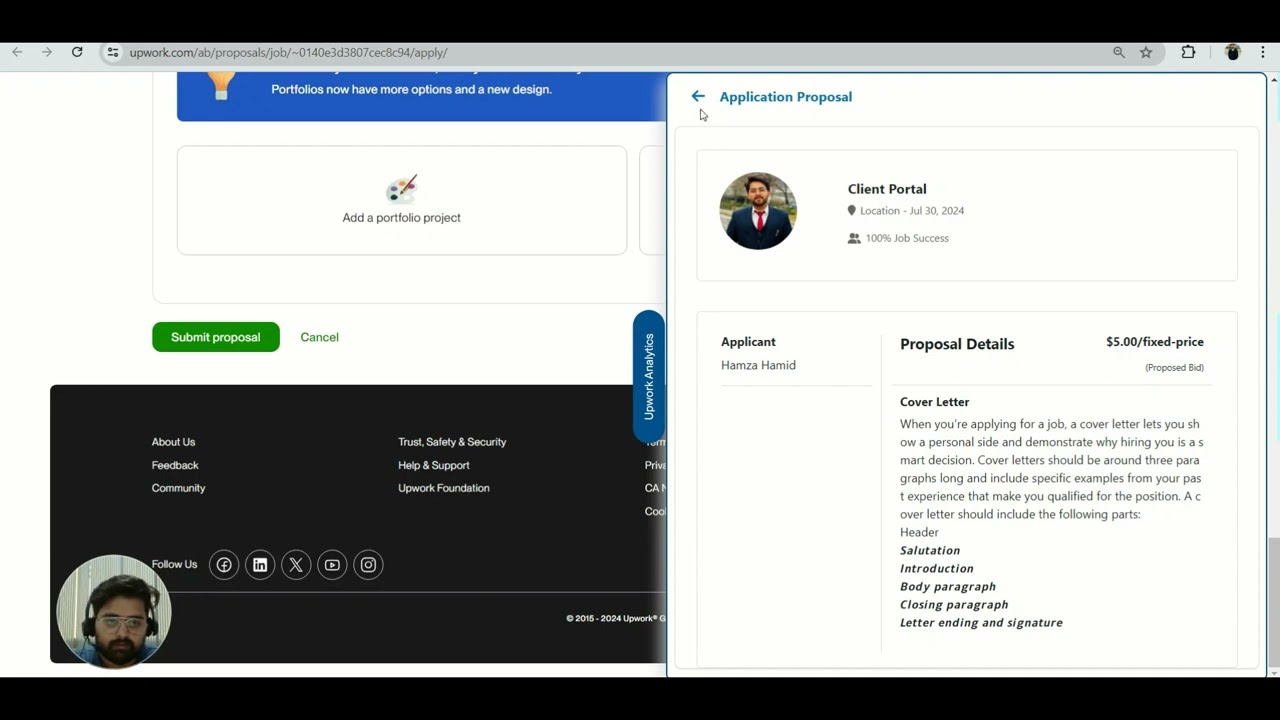Click the Proposal Details heading

point(957,344)
